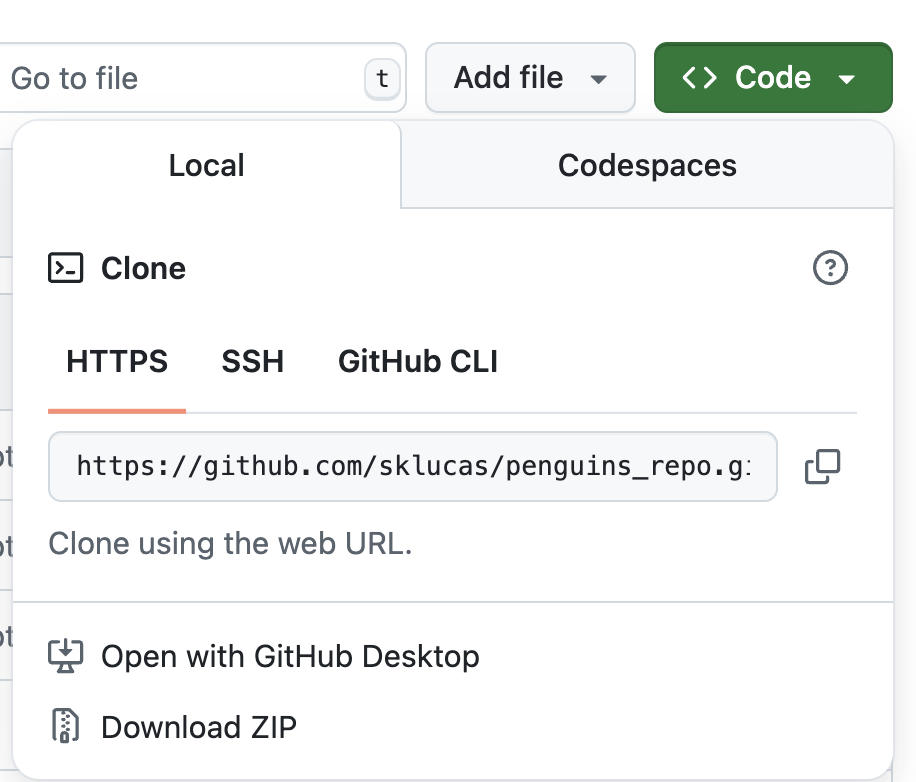This screenshot has width=916, height=782.
Task: Click the terminal icon beside Clone
Action: 65,268
